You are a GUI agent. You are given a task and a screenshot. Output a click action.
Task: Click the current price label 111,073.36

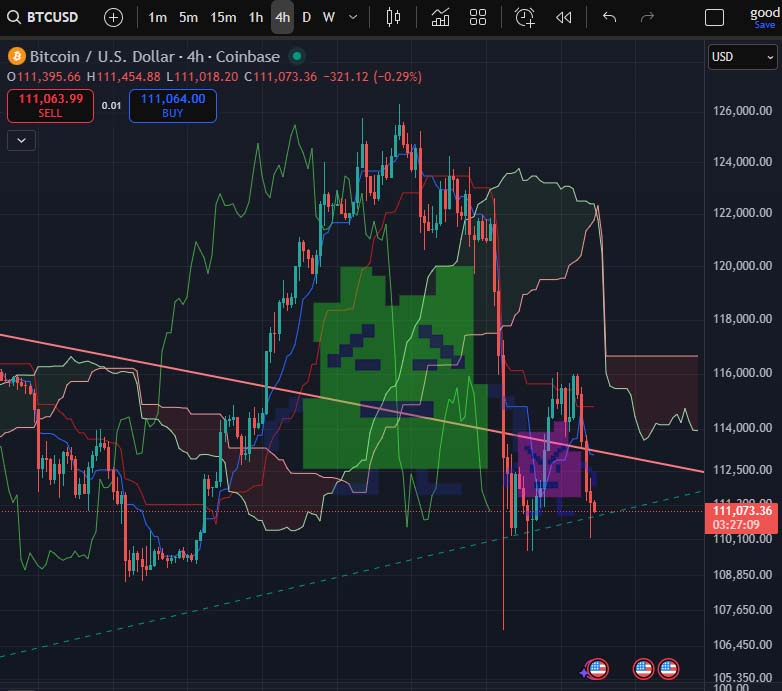point(742,518)
